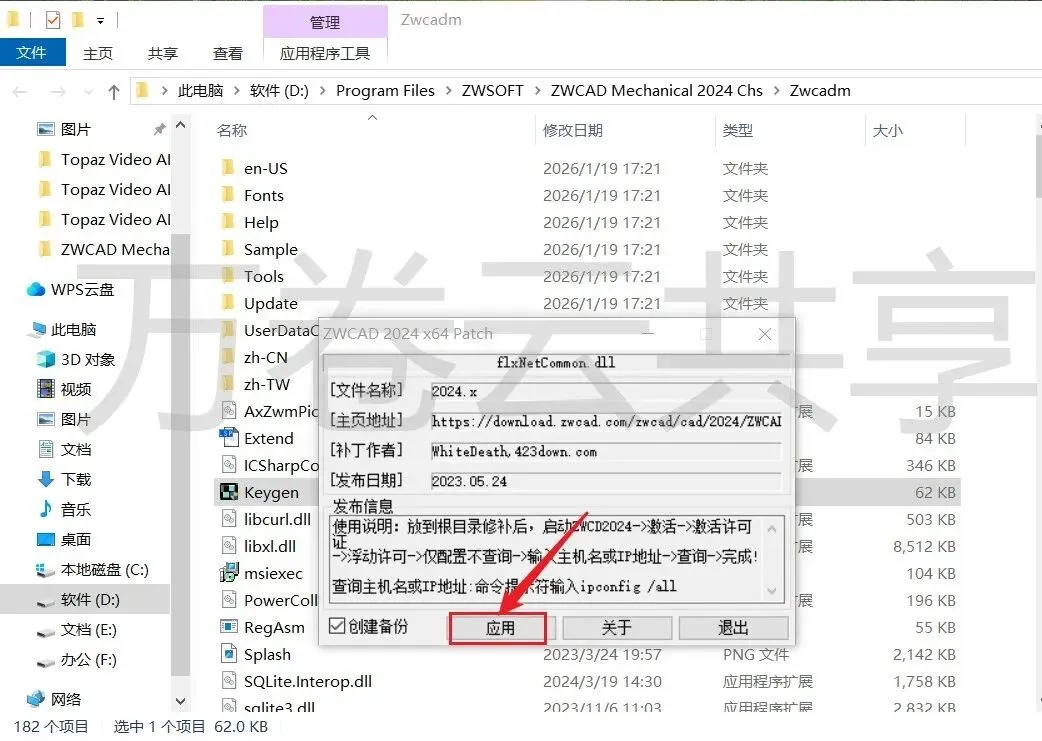Open the 应用程序工具 tab
Screen dimensions: 1042x741
tap(325, 53)
